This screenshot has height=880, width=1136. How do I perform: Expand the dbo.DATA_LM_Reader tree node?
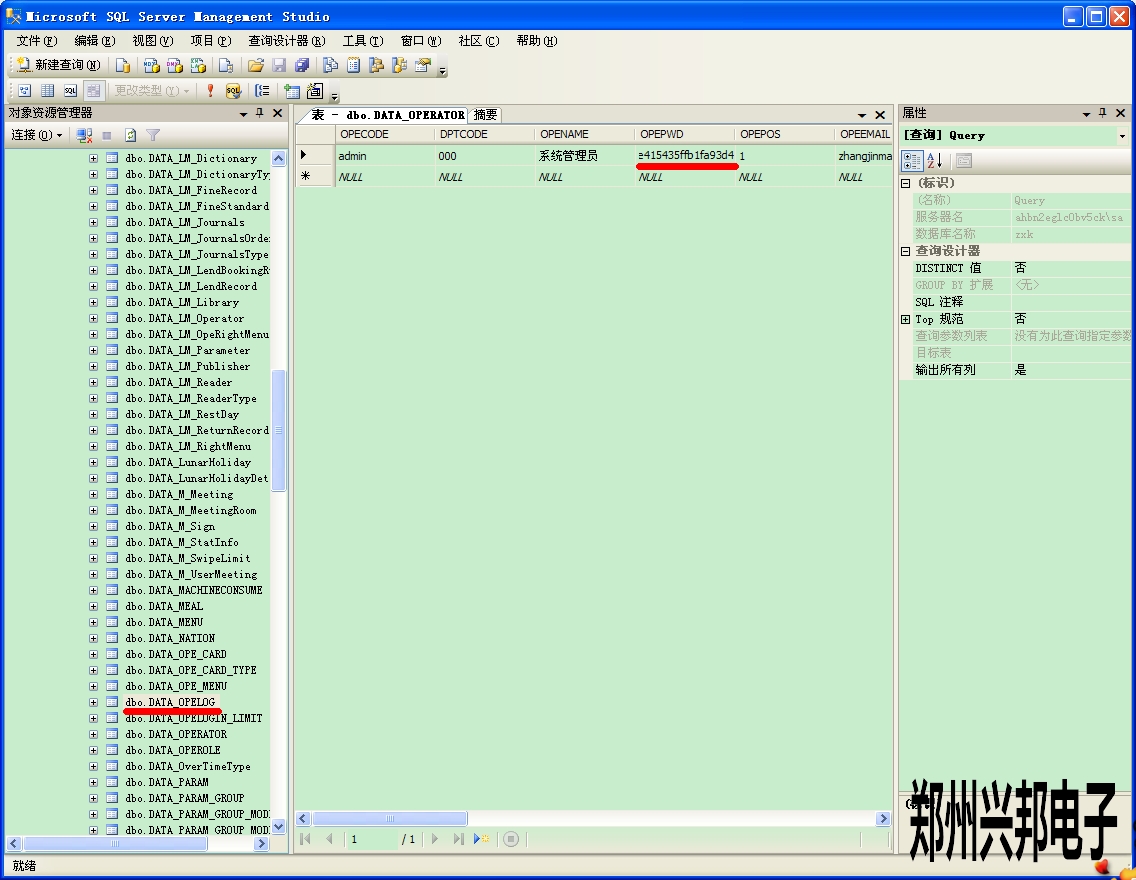(x=93, y=382)
